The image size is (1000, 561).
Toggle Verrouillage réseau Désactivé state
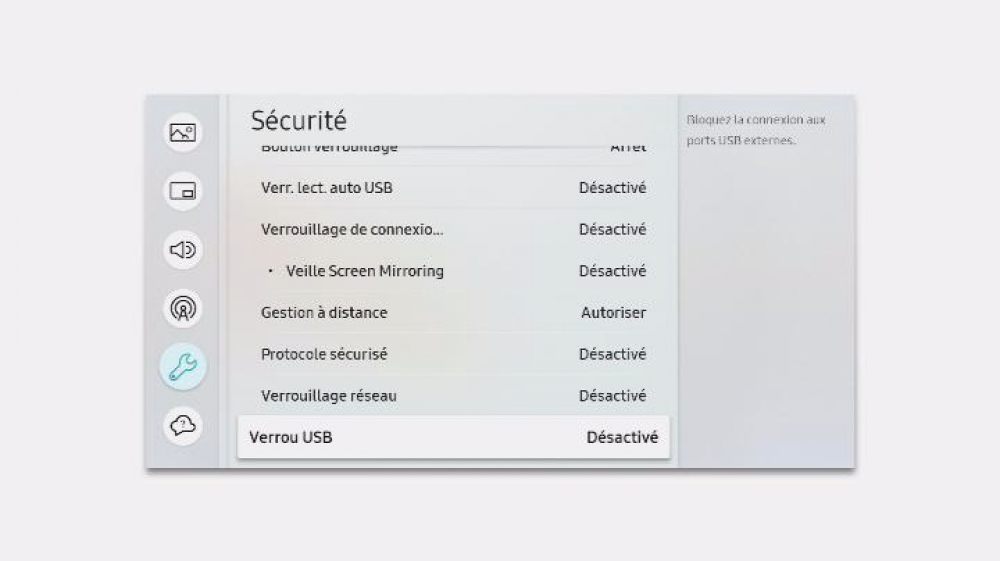point(612,396)
